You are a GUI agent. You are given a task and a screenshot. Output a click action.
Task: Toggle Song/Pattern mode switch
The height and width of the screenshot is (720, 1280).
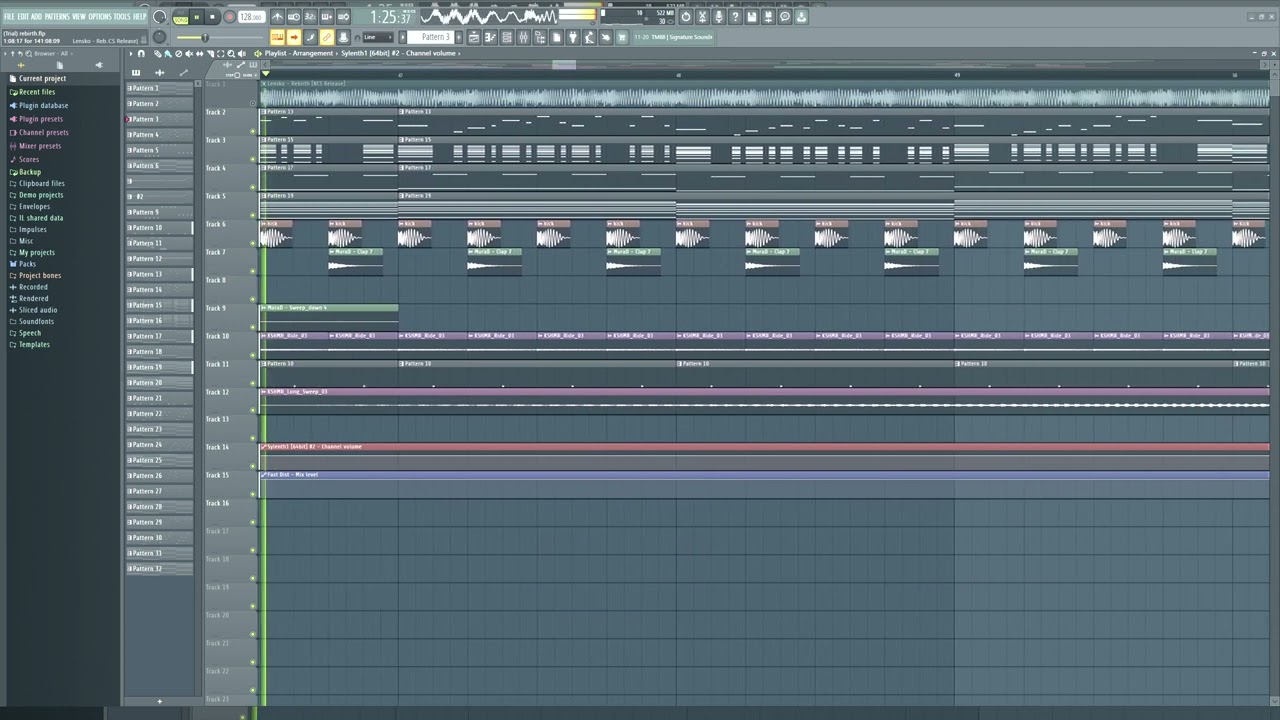pos(181,17)
